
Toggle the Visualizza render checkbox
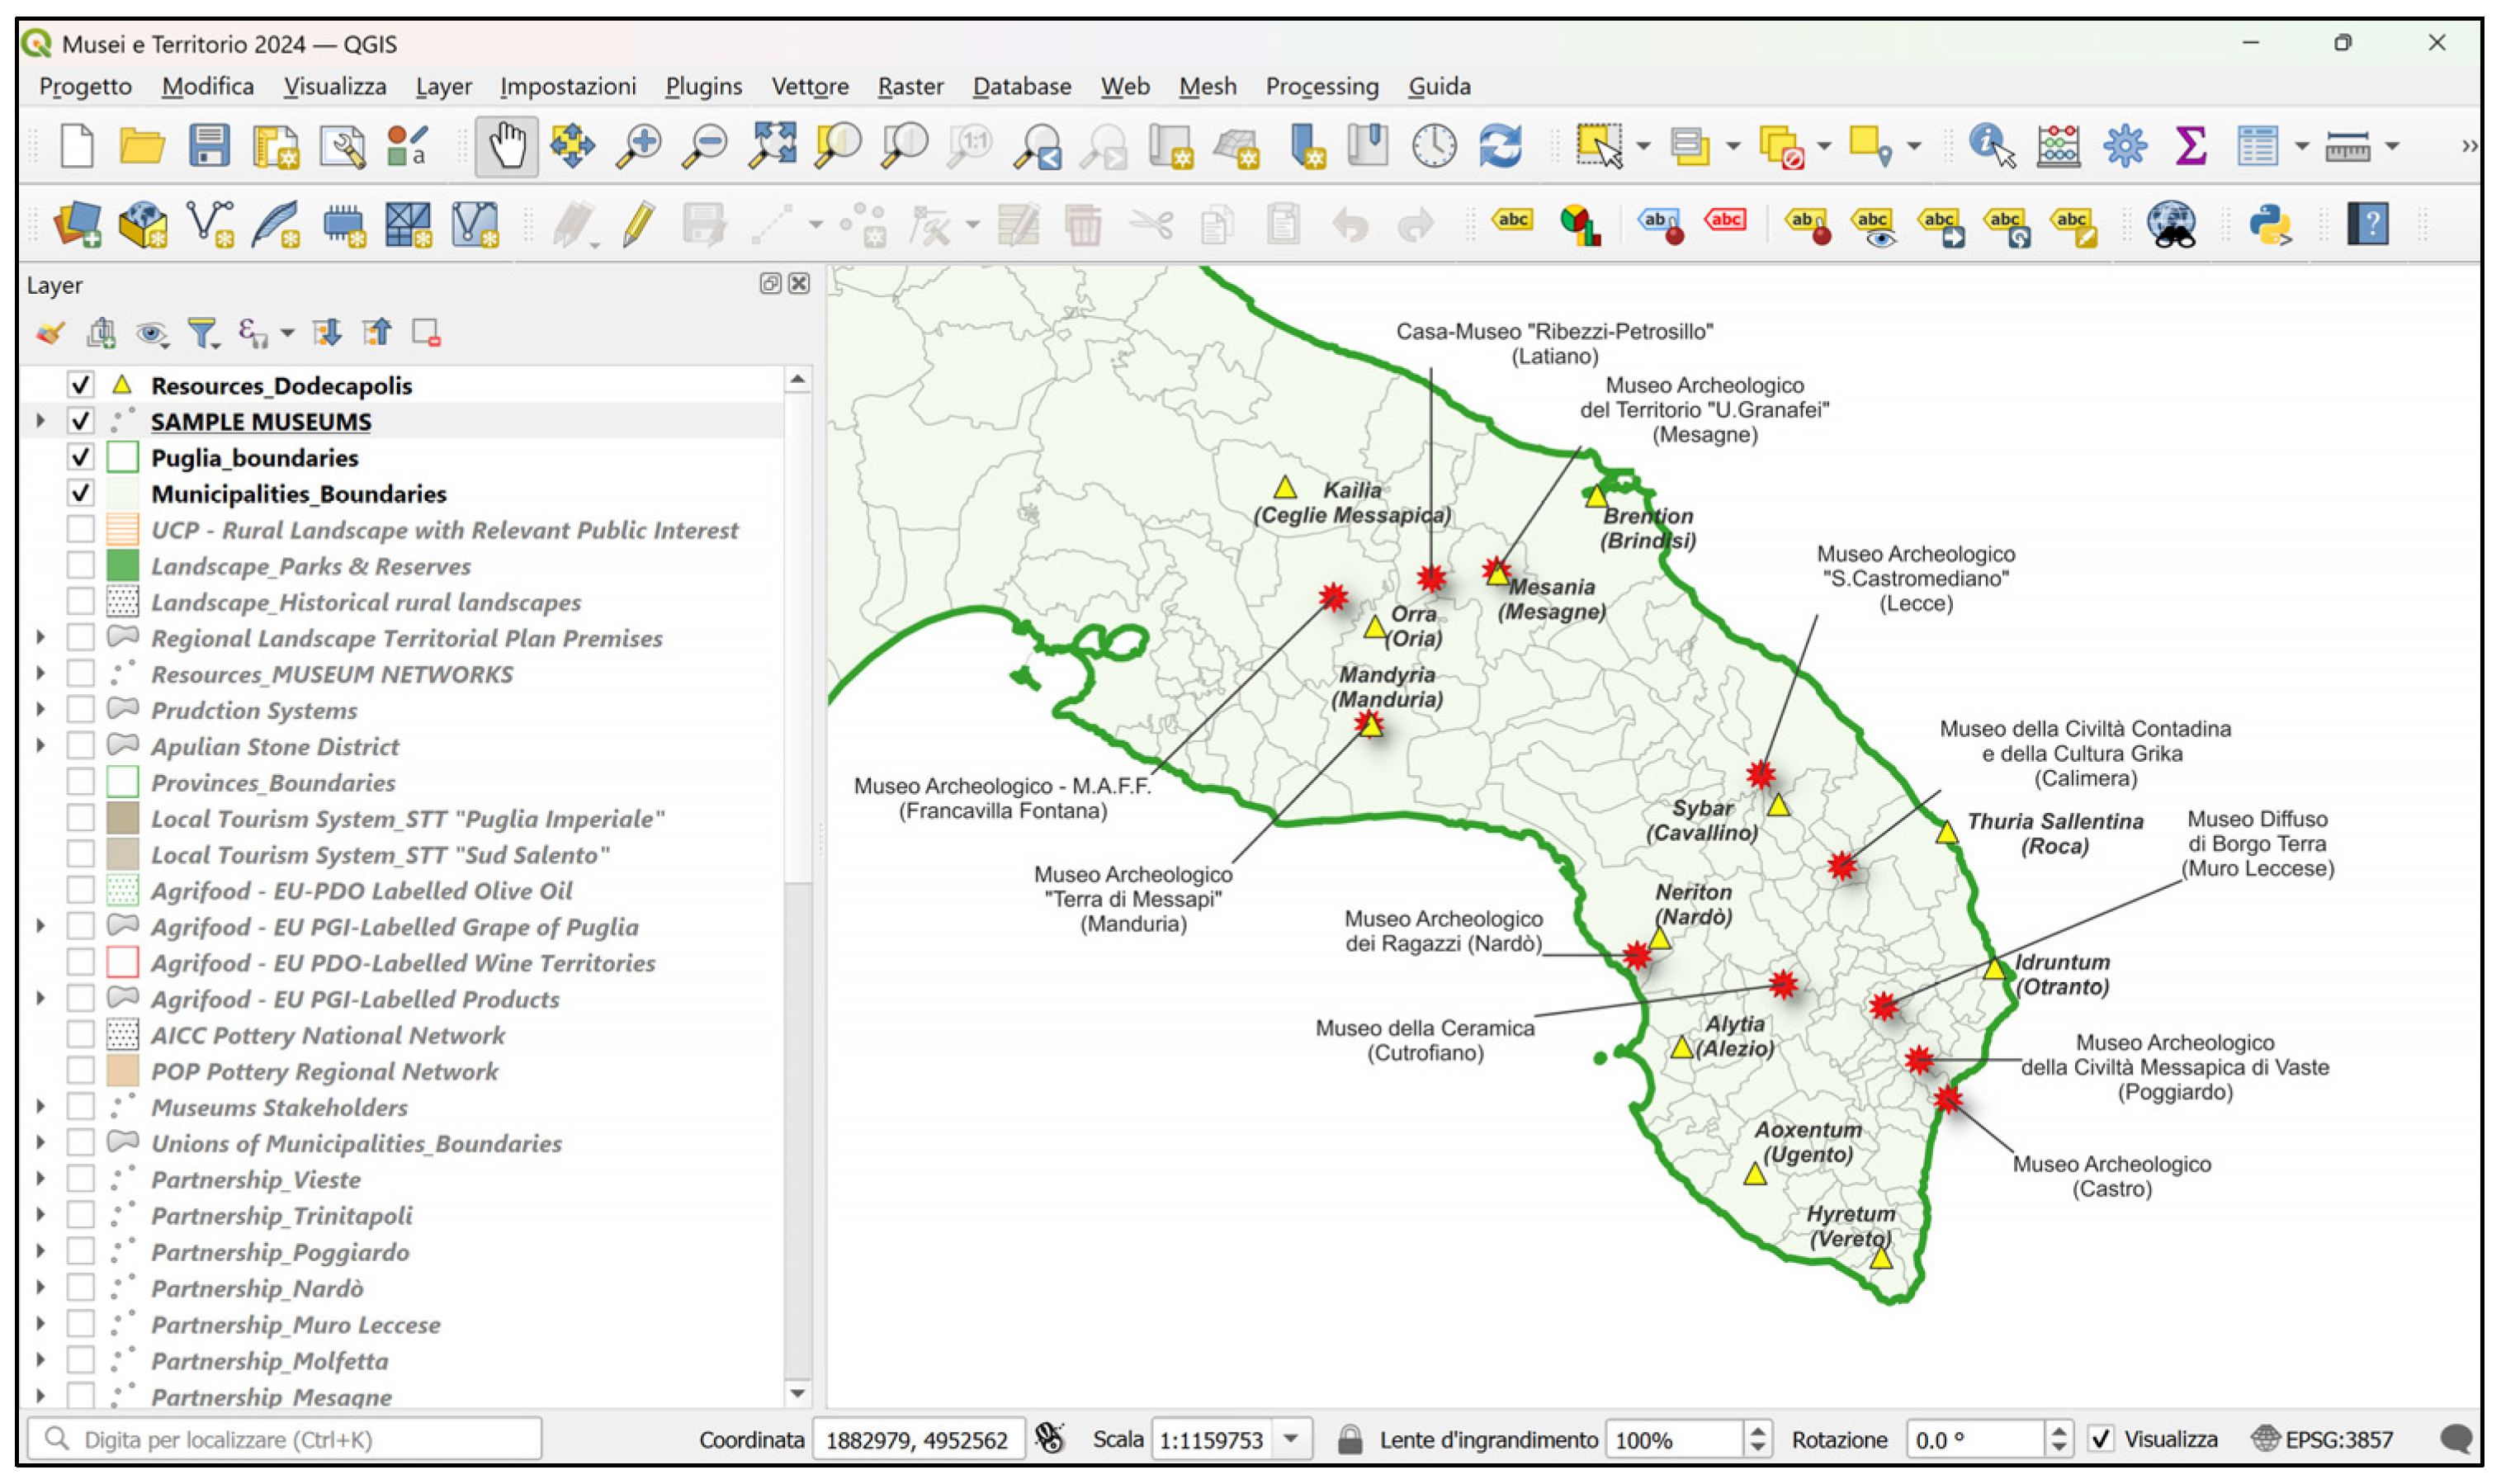[x=2101, y=1439]
